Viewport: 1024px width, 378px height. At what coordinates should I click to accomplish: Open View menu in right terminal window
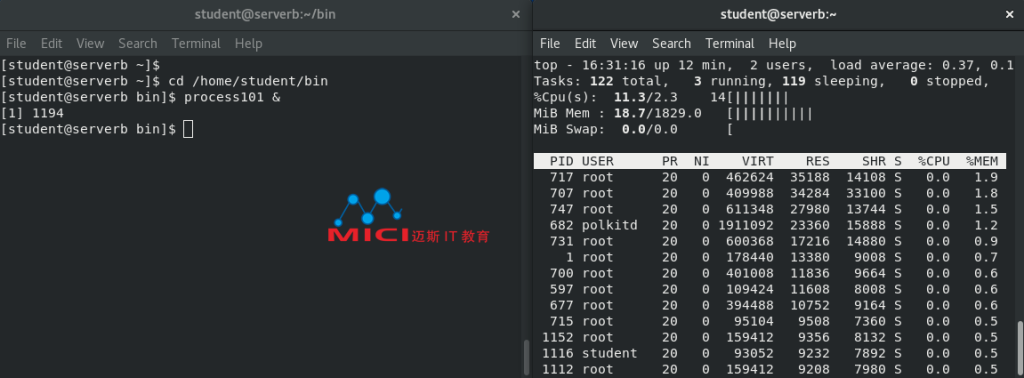[624, 44]
